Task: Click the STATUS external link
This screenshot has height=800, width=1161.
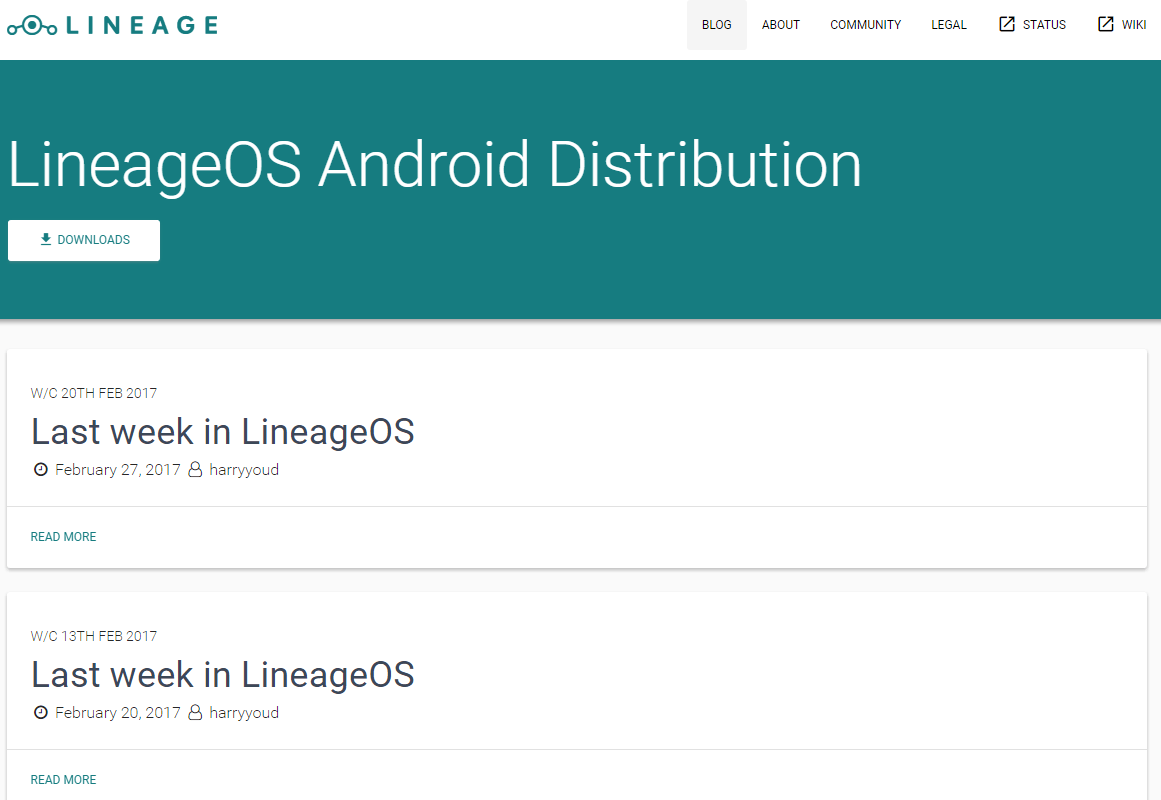Action: [1043, 24]
